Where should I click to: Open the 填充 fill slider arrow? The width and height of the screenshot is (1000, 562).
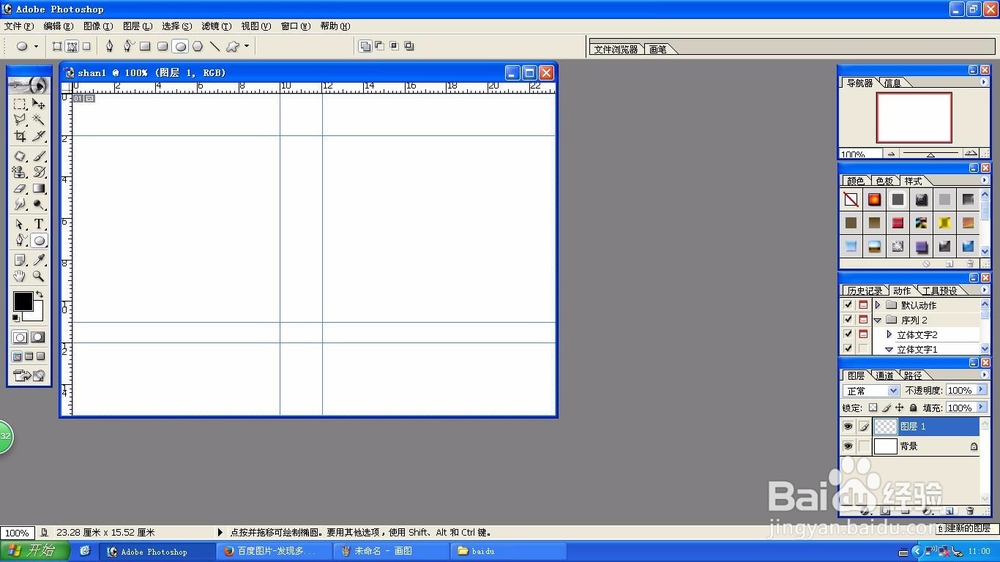coord(981,407)
